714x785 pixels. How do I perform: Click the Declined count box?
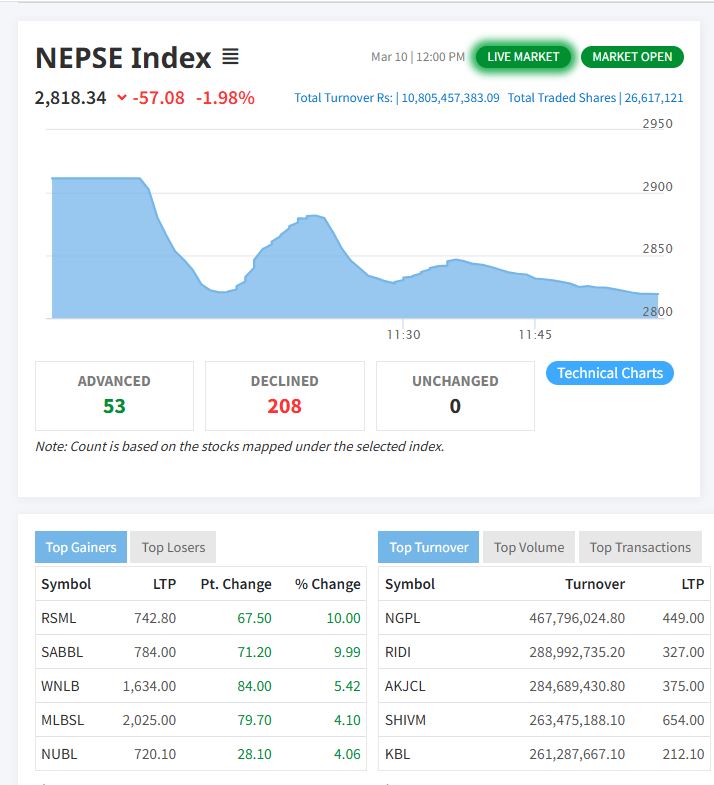[x=284, y=396]
